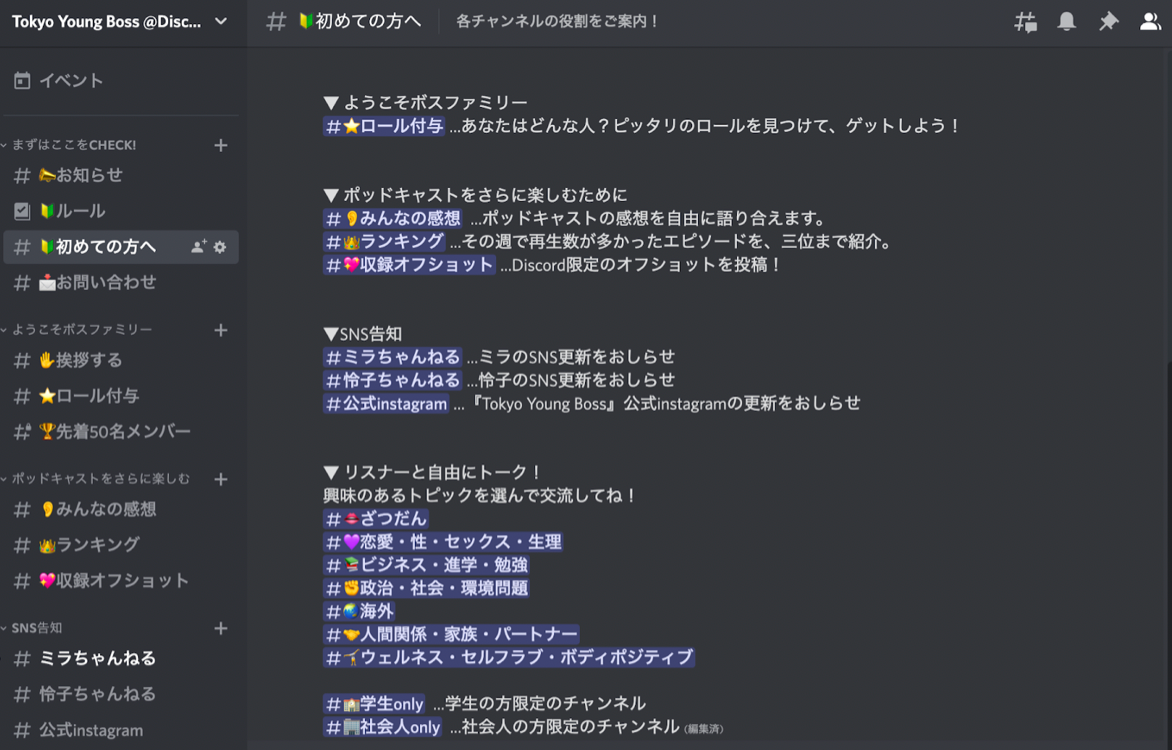
Task: Open 怜子ちゃんねる channel in sidebar
Action: click(121, 694)
